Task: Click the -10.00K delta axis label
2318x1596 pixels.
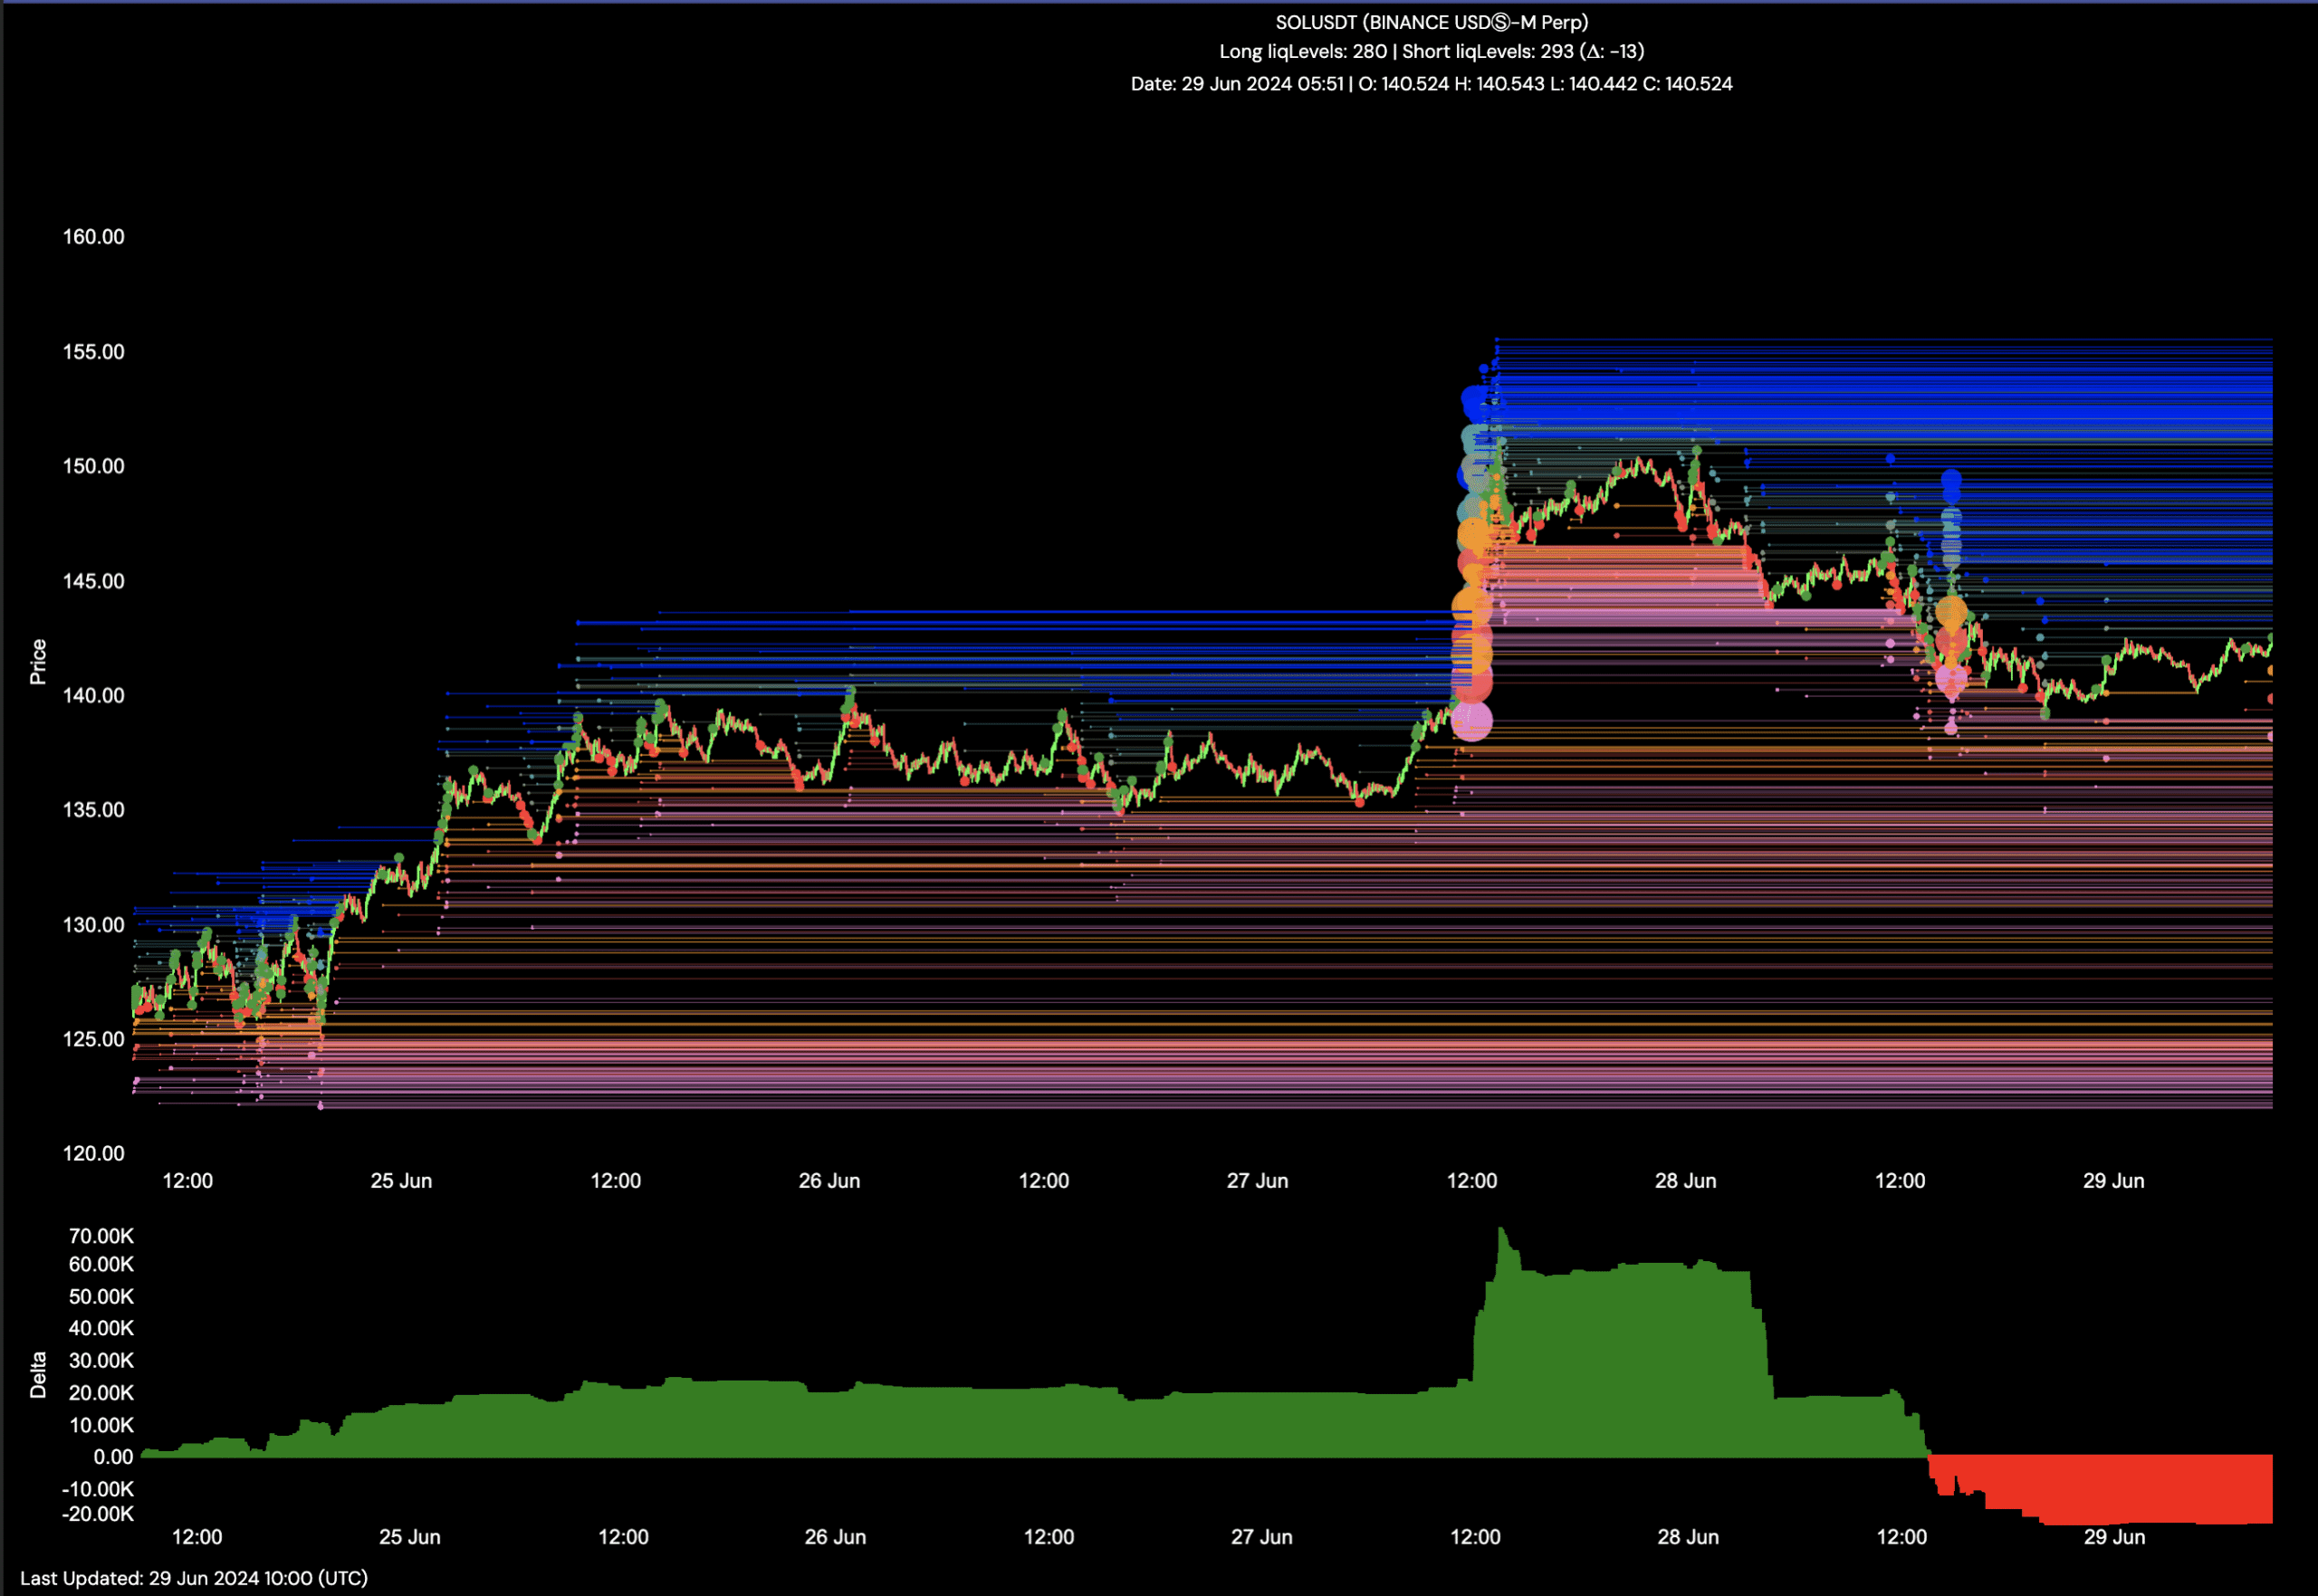Action: pos(97,1489)
